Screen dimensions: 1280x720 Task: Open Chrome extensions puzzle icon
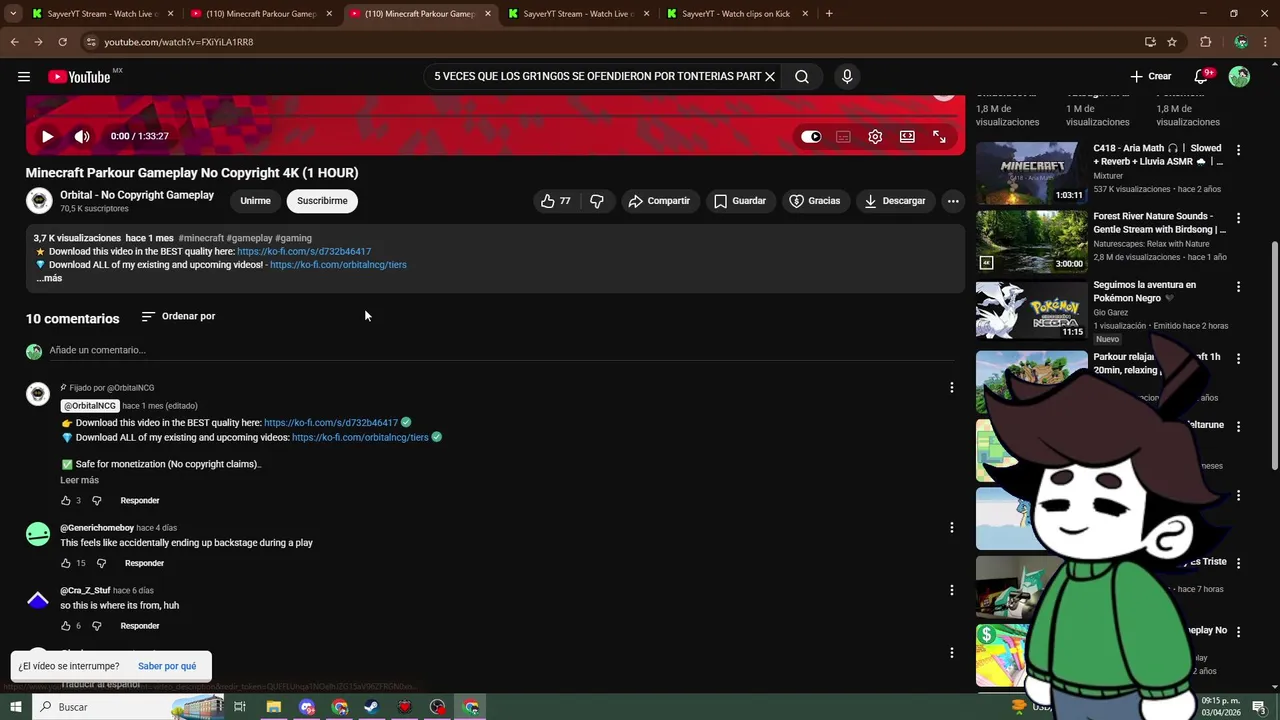click(1205, 42)
